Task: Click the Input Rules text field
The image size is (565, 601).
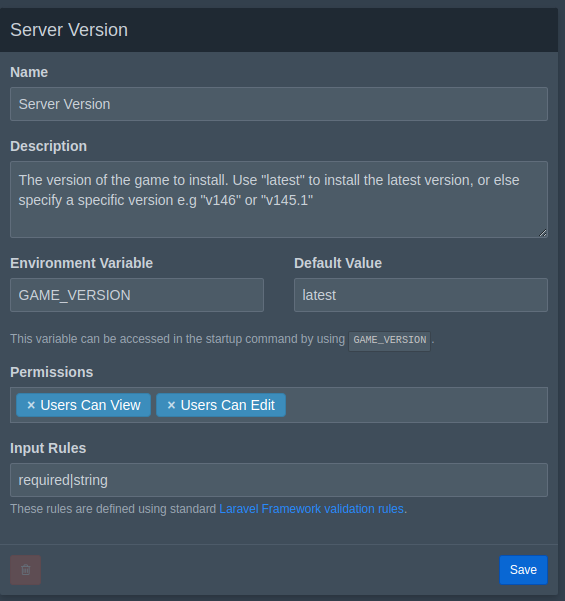Action: [279, 480]
